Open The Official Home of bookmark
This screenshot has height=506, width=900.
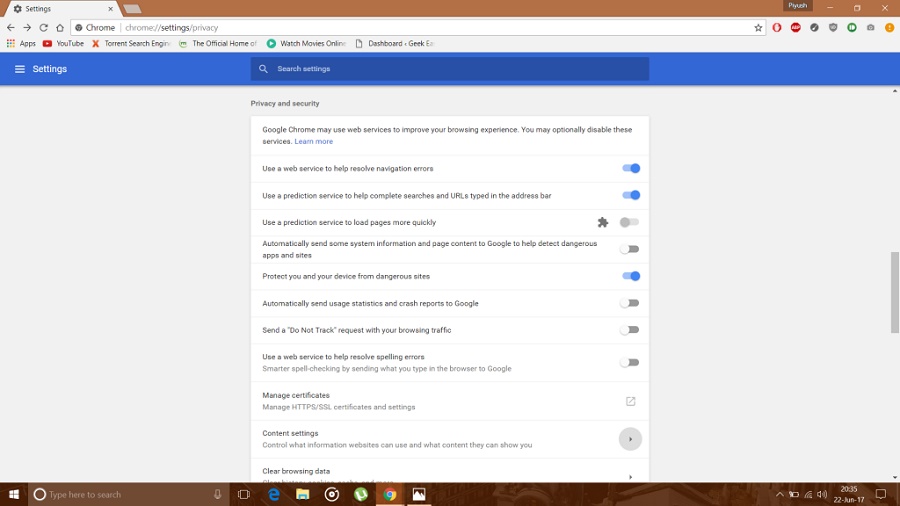218,44
